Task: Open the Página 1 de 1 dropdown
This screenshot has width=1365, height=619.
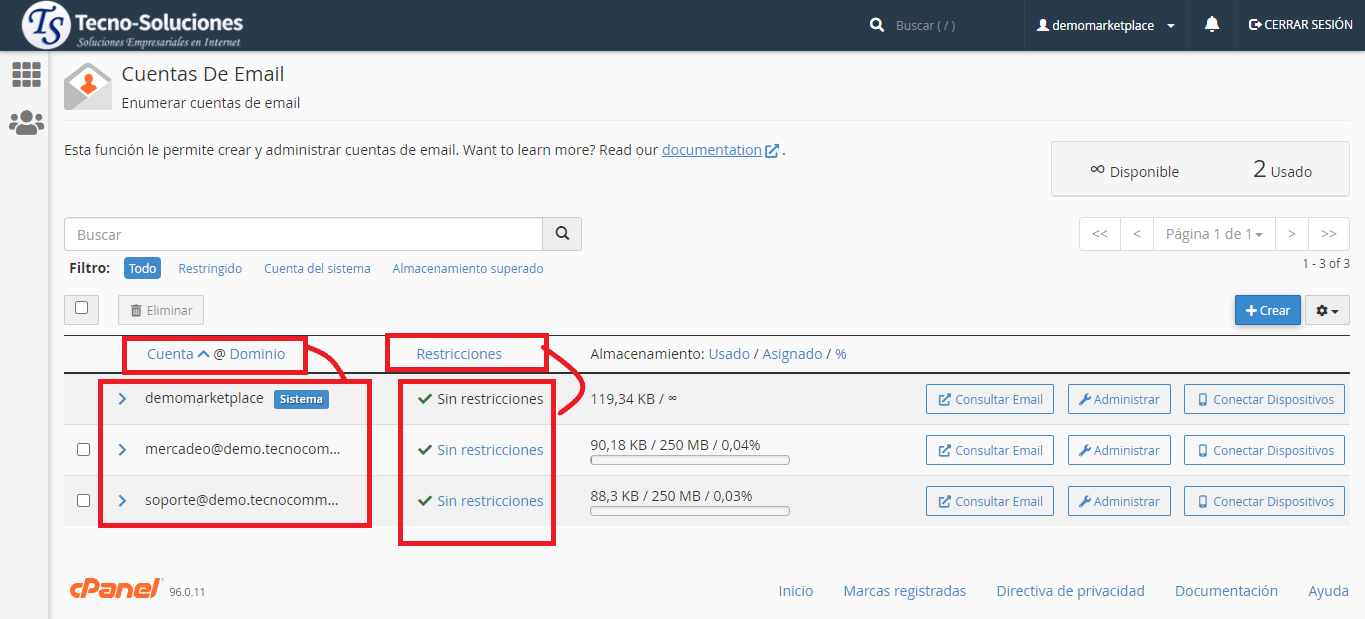Action: (1214, 234)
